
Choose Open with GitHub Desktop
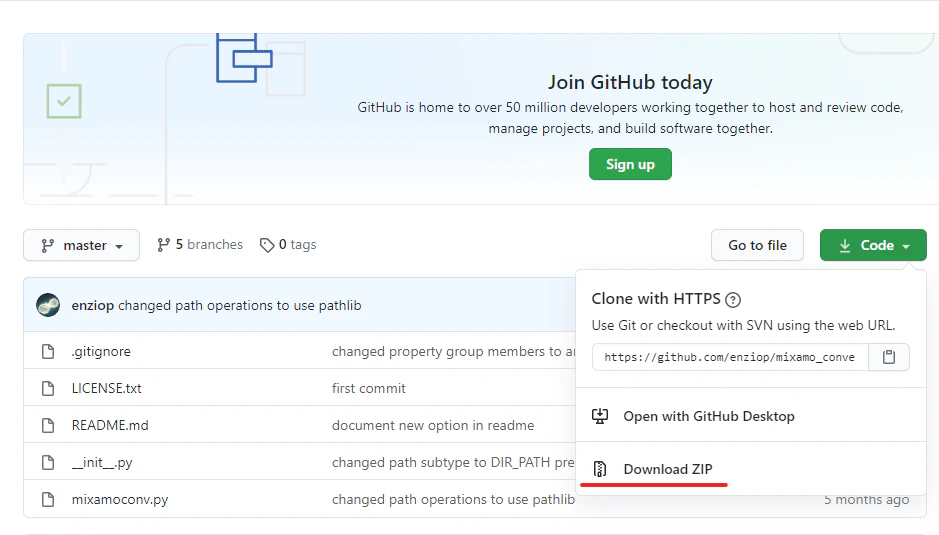[708, 416]
